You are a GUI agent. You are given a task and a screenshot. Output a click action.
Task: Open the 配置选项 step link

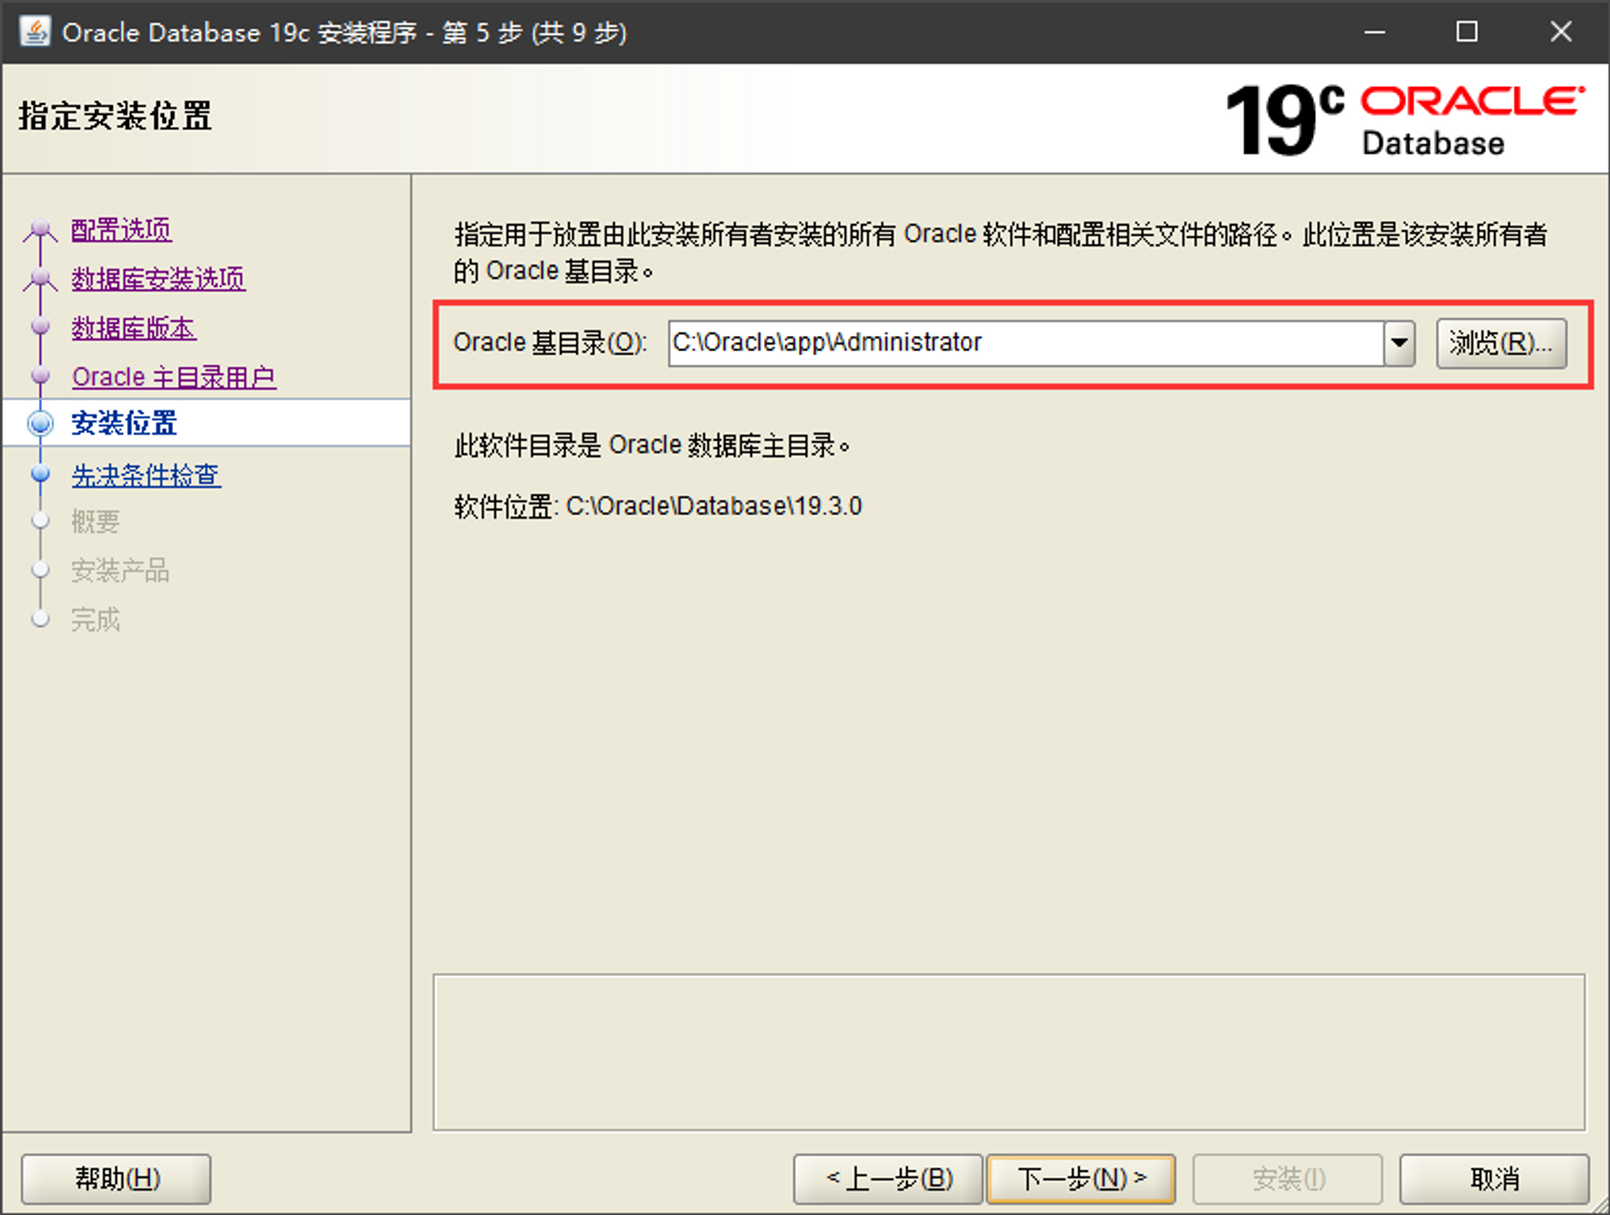point(121,230)
